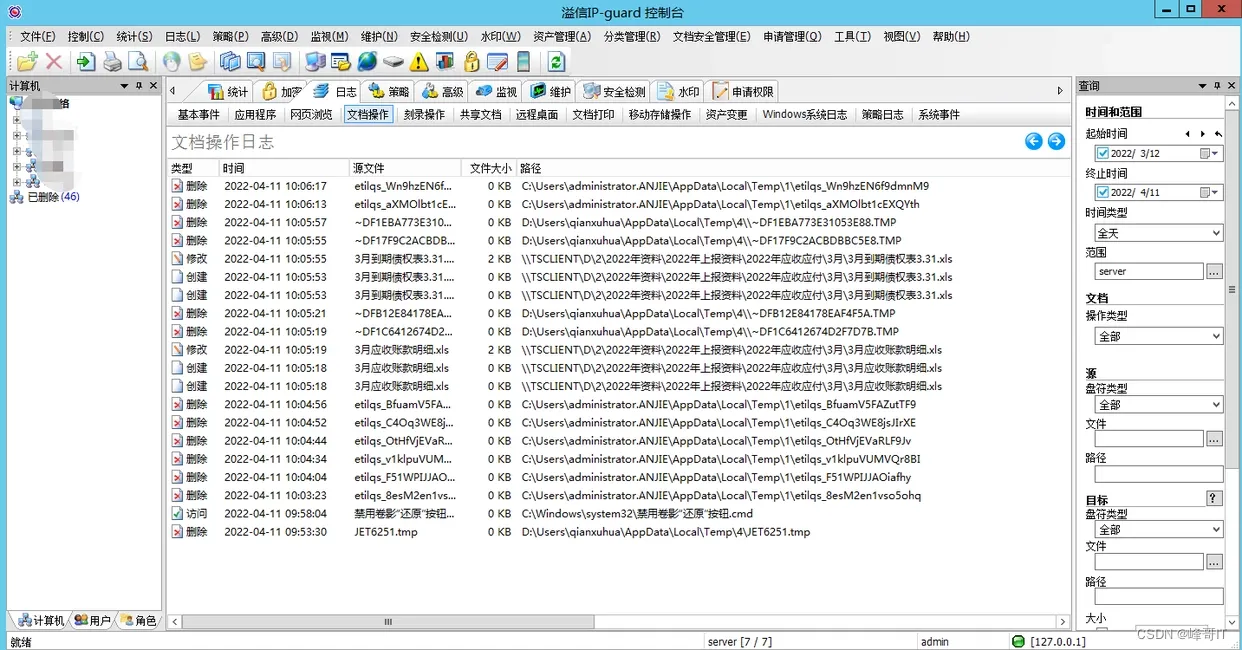Open the 水印(W) menu
The height and width of the screenshot is (650, 1242).
500,36
